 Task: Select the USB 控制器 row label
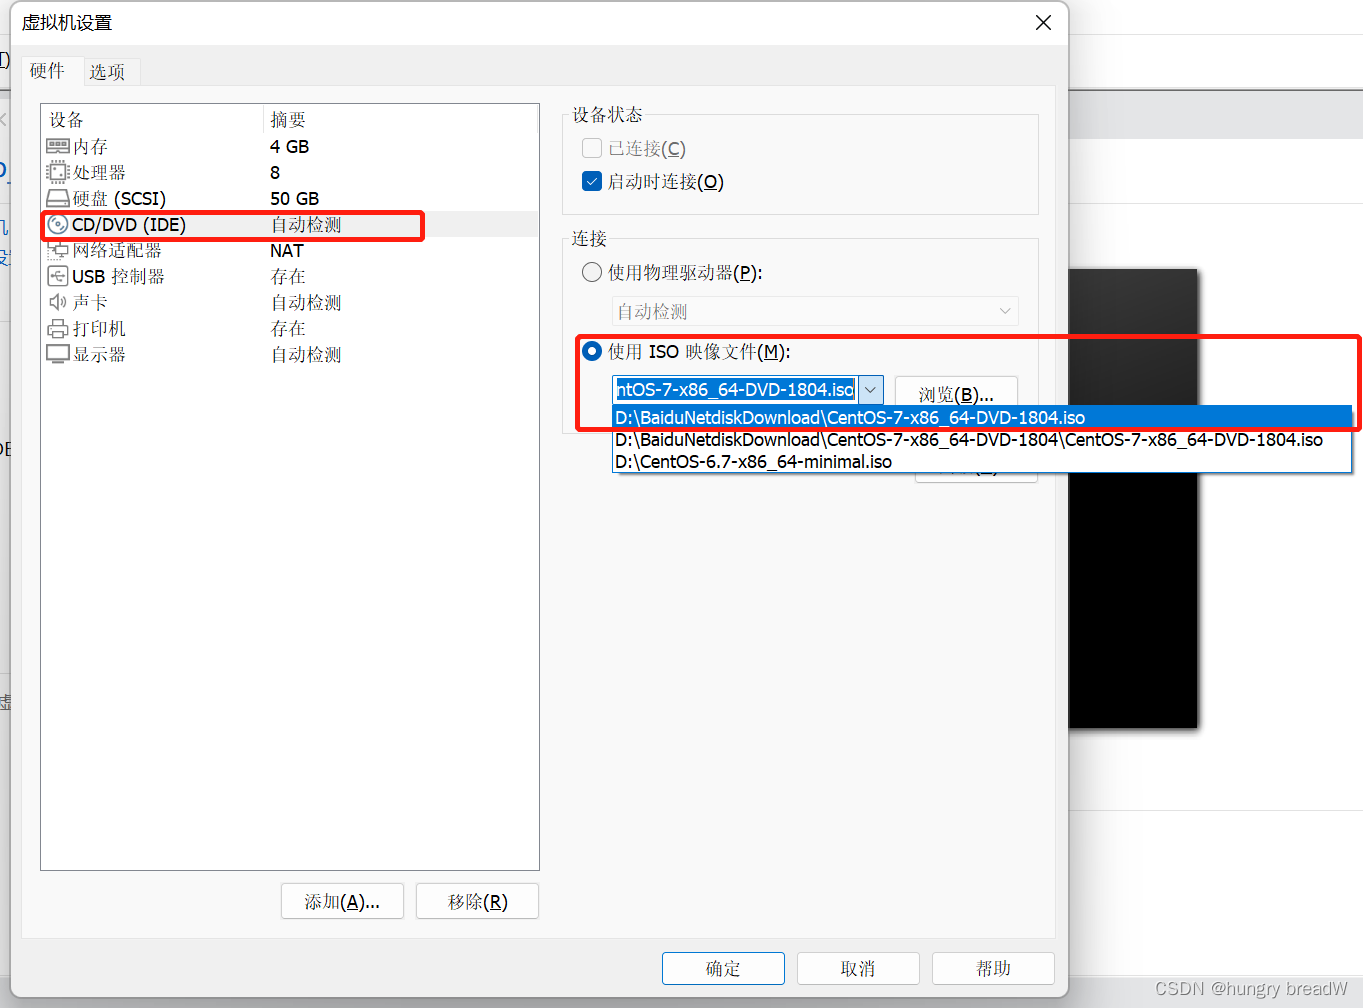(x=118, y=276)
